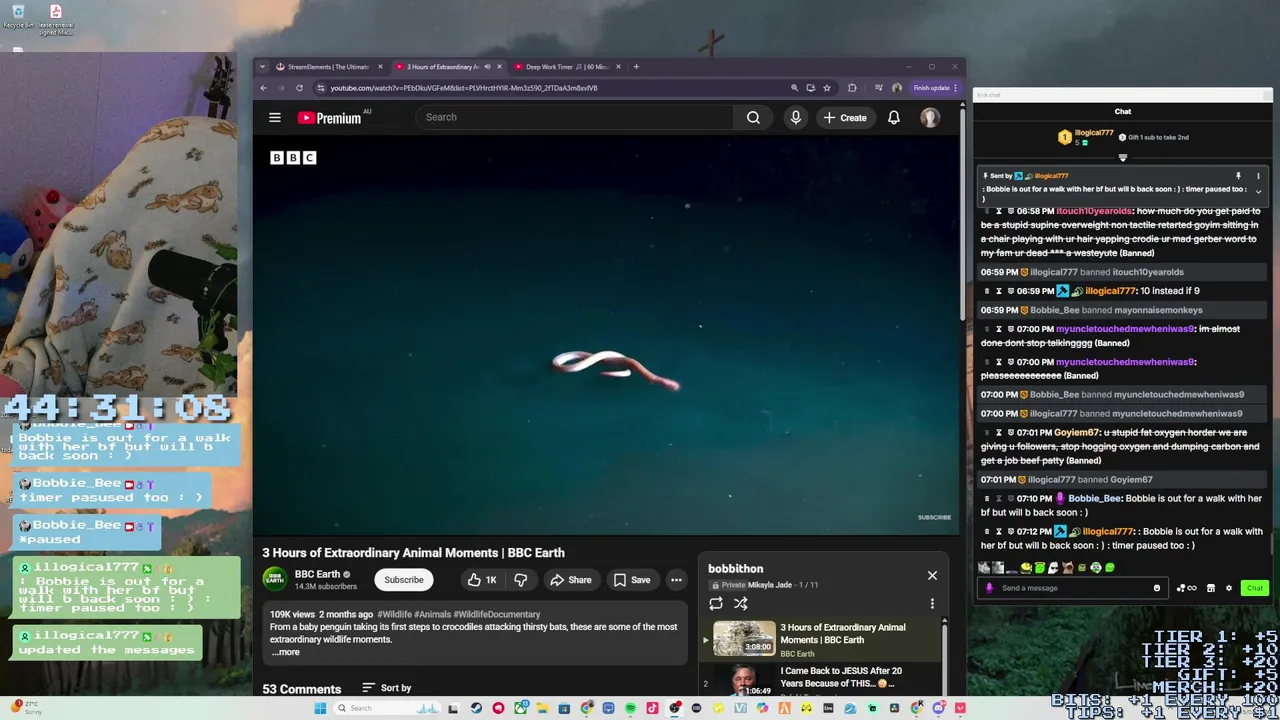Open bobbithon playlist three-dot menu
1280x720 pixels.
point(932,604)
